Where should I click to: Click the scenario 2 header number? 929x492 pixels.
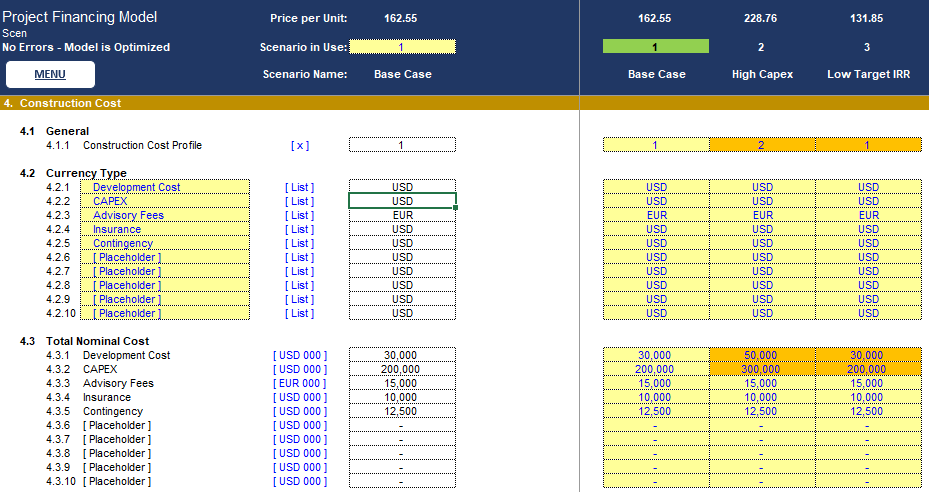(761, 47)
